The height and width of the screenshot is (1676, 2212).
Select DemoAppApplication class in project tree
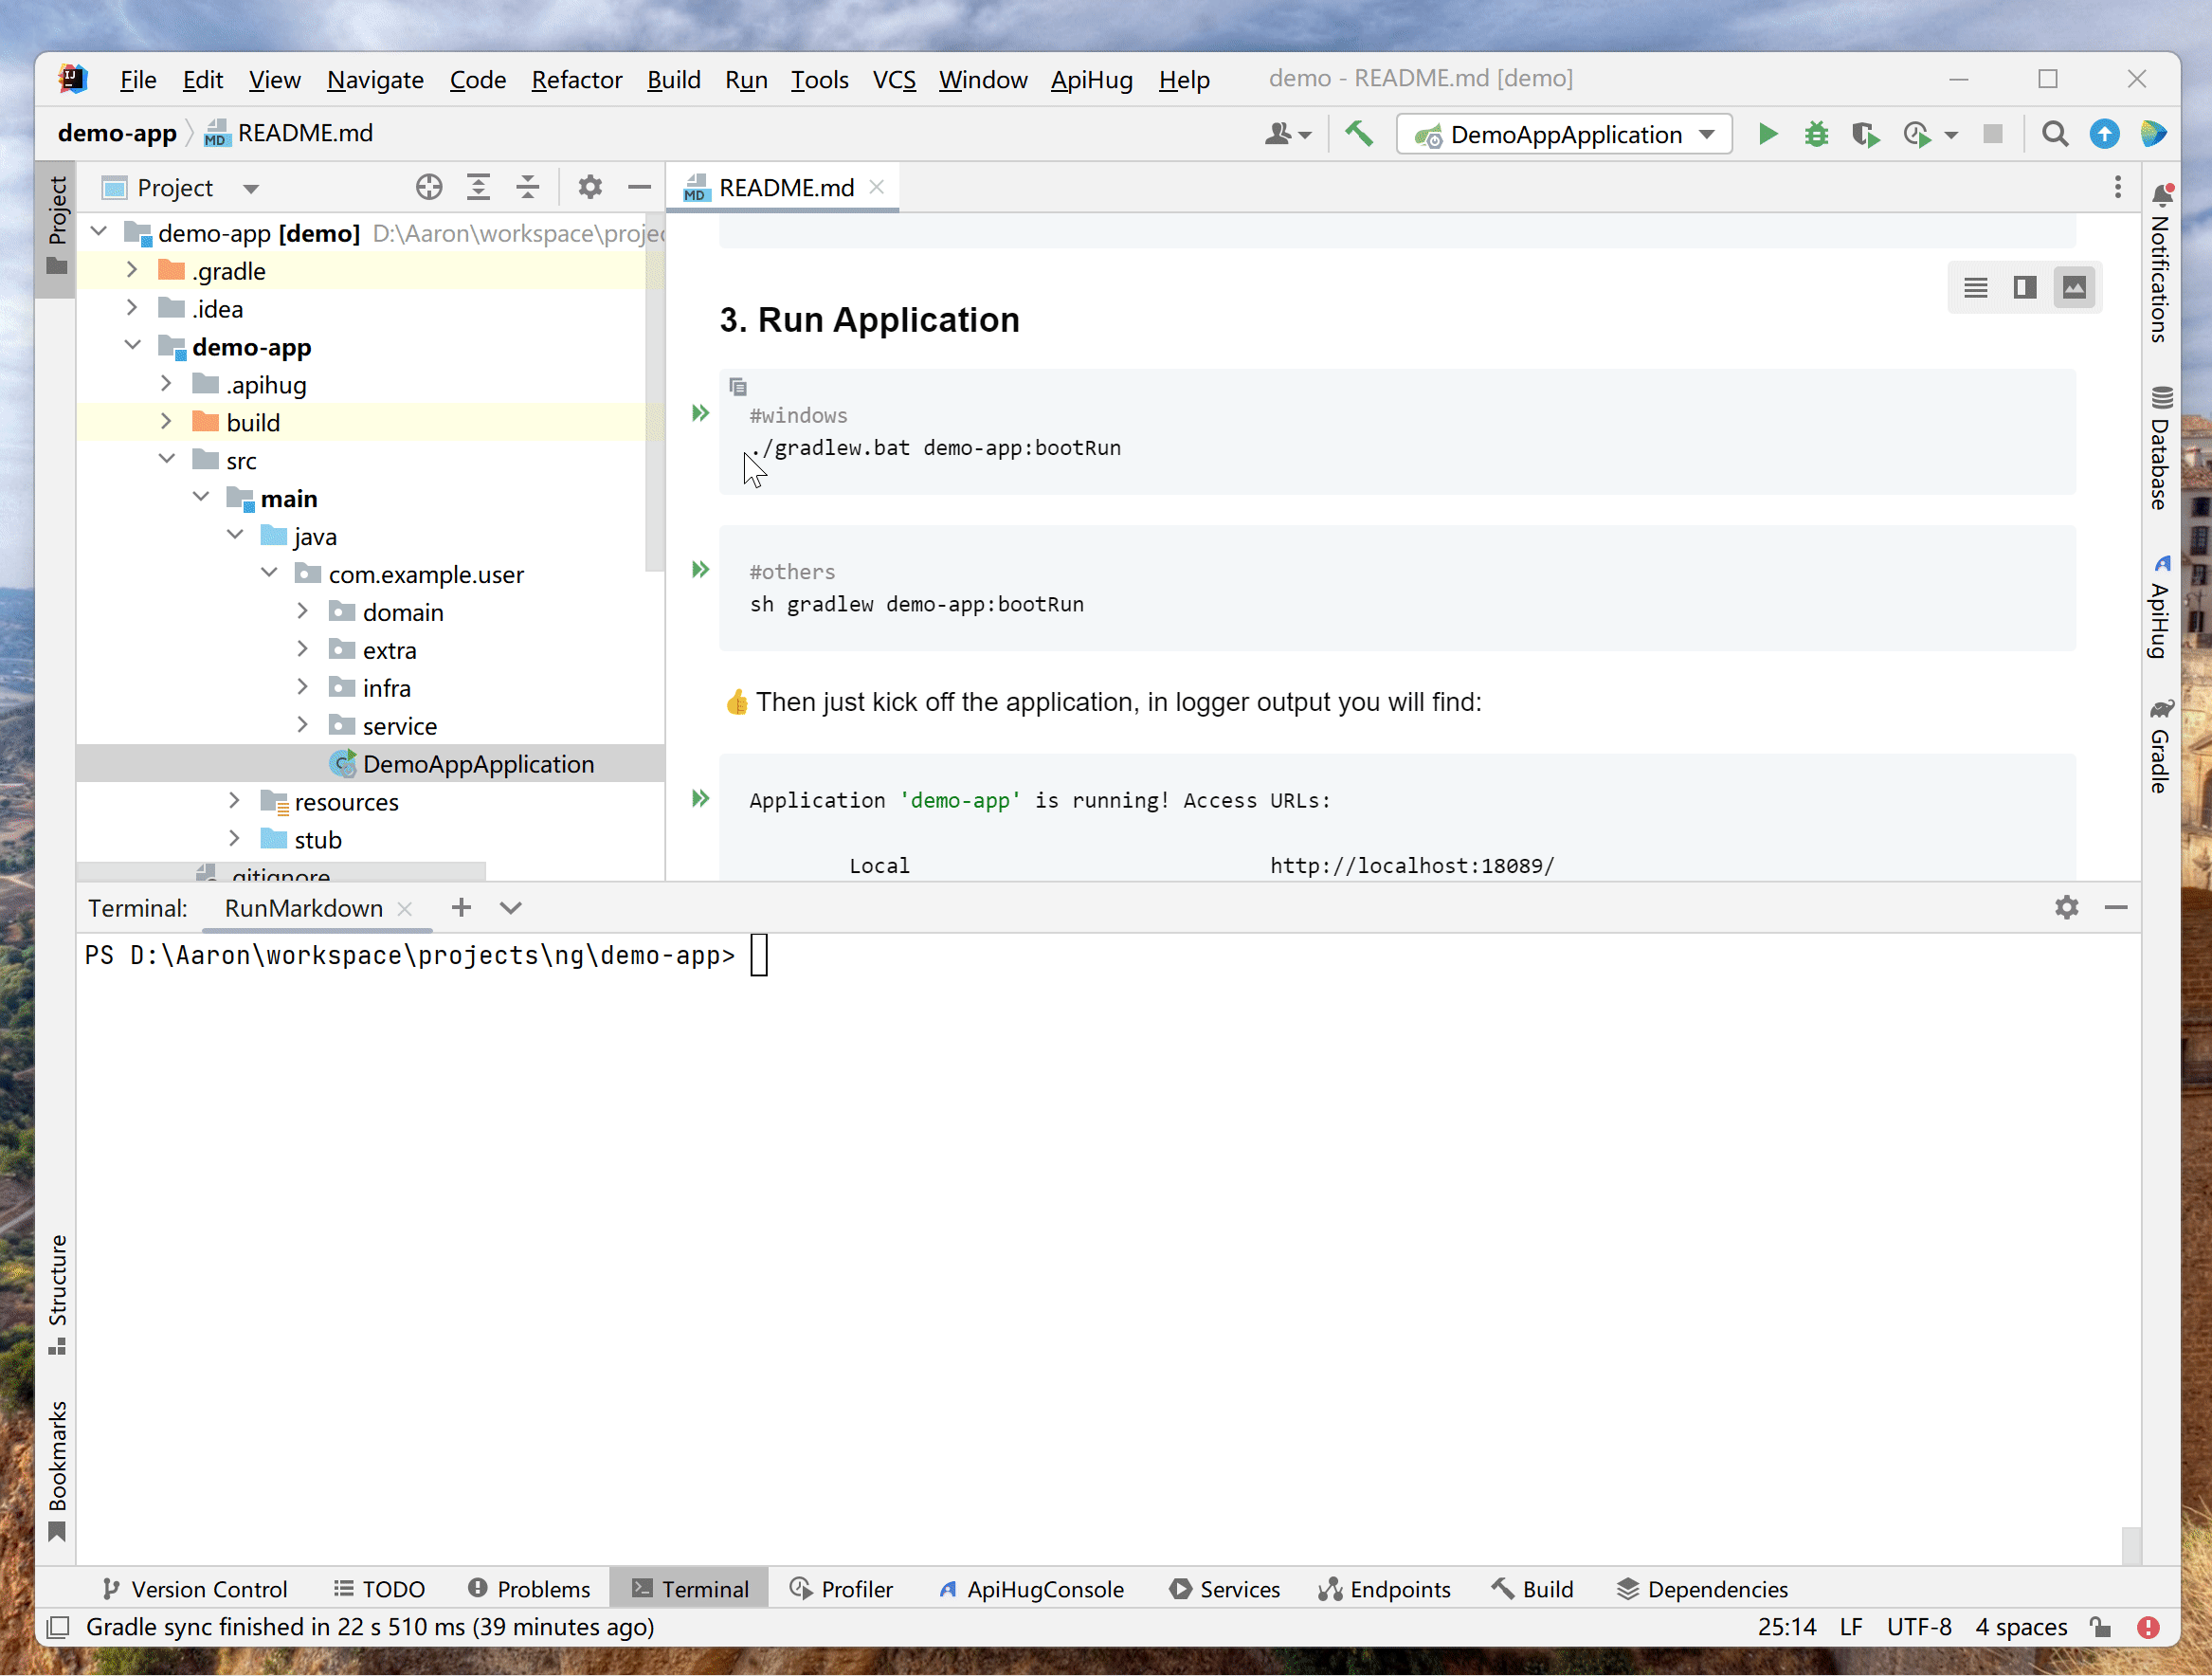pos(477,764)
